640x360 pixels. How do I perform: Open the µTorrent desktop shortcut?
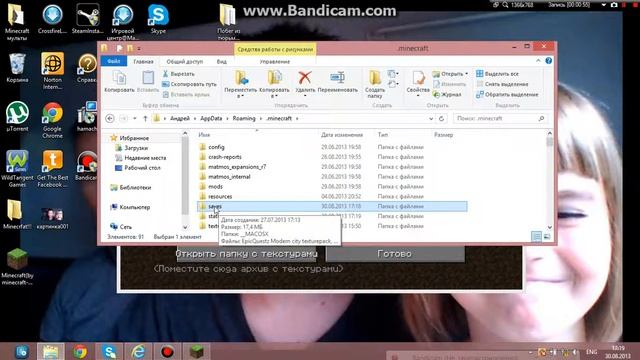pyautogui.click(x=17, y=116)
